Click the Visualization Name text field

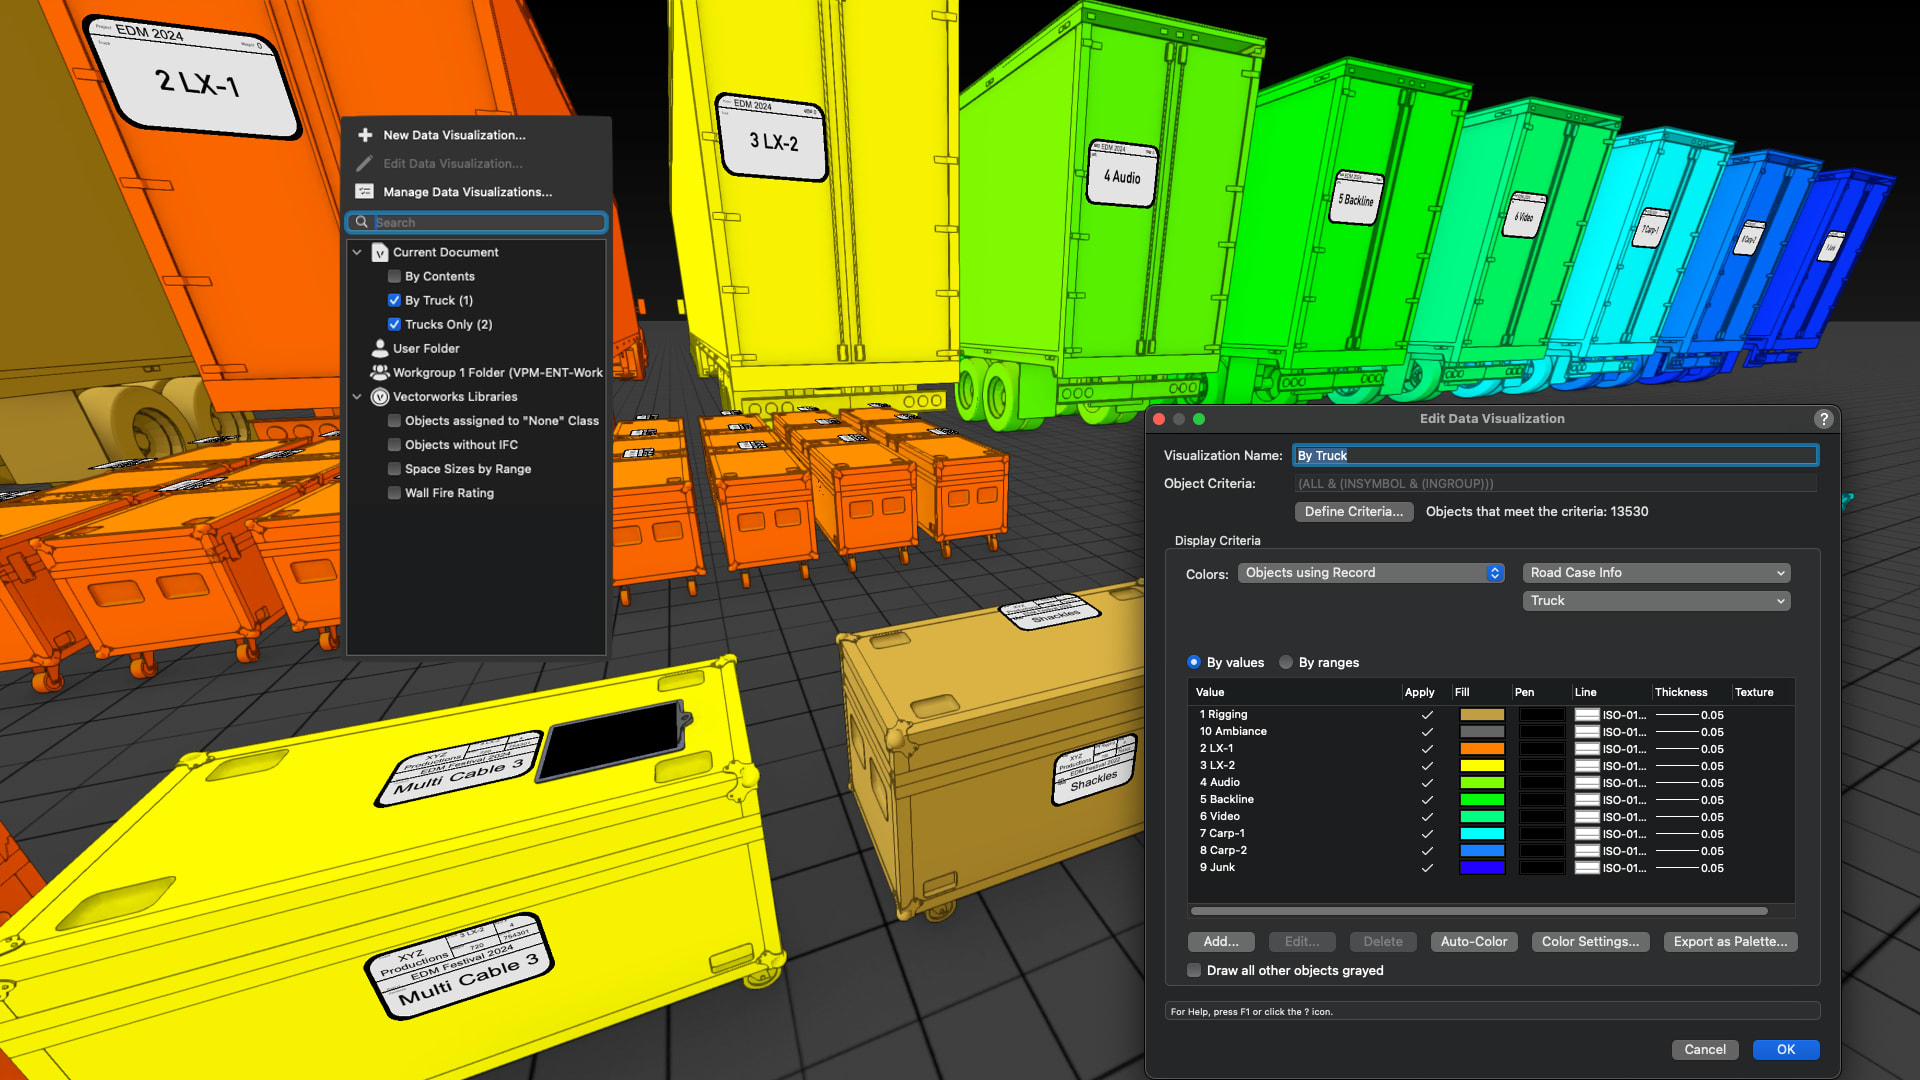pyautogui.click(x=1555, y=455)
